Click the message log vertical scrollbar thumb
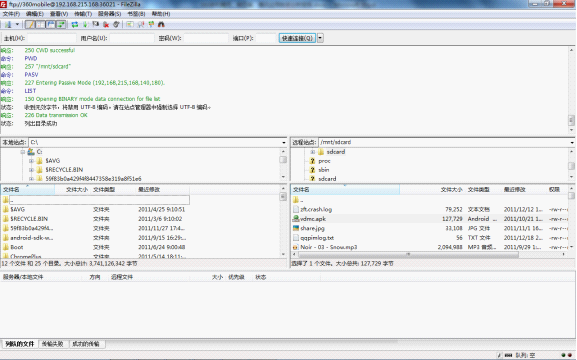This screenshot has width=577, height=360. tap(571, 120)
